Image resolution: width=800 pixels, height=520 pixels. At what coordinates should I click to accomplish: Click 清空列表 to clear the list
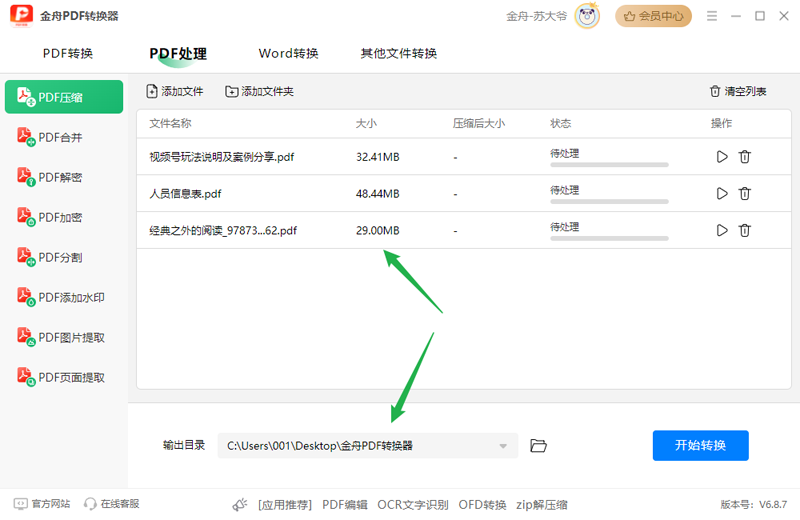(738, 91)
